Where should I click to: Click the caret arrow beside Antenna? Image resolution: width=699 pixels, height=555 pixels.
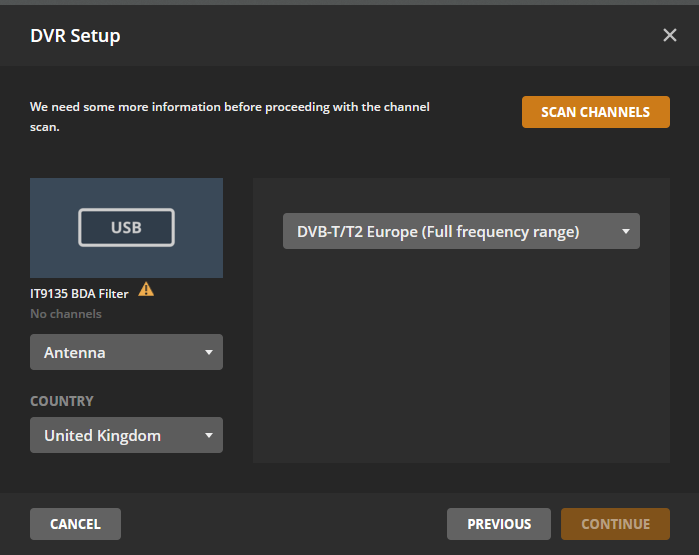(x=209, y=352)
